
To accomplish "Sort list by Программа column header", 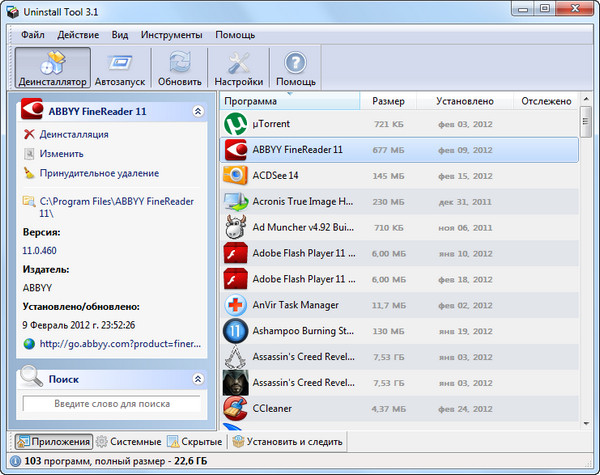I will pos(250,101).
